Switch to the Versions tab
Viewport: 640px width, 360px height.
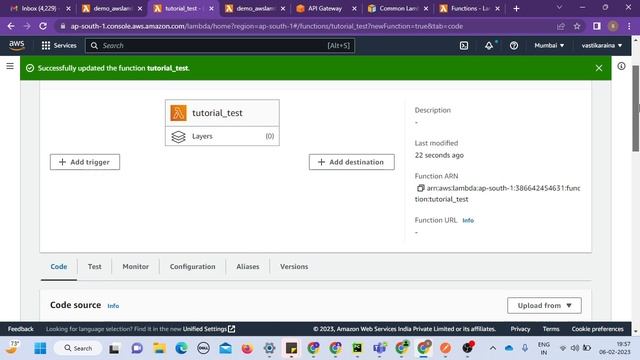(294, 267)
